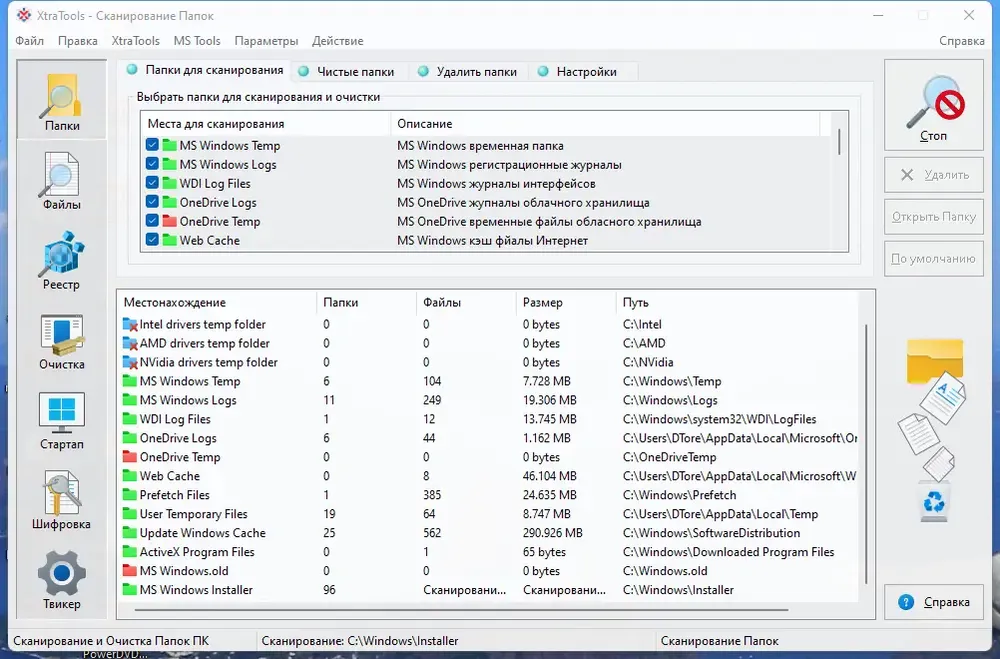Click red folder icon of MS Windows.old

tap(130, 570)
